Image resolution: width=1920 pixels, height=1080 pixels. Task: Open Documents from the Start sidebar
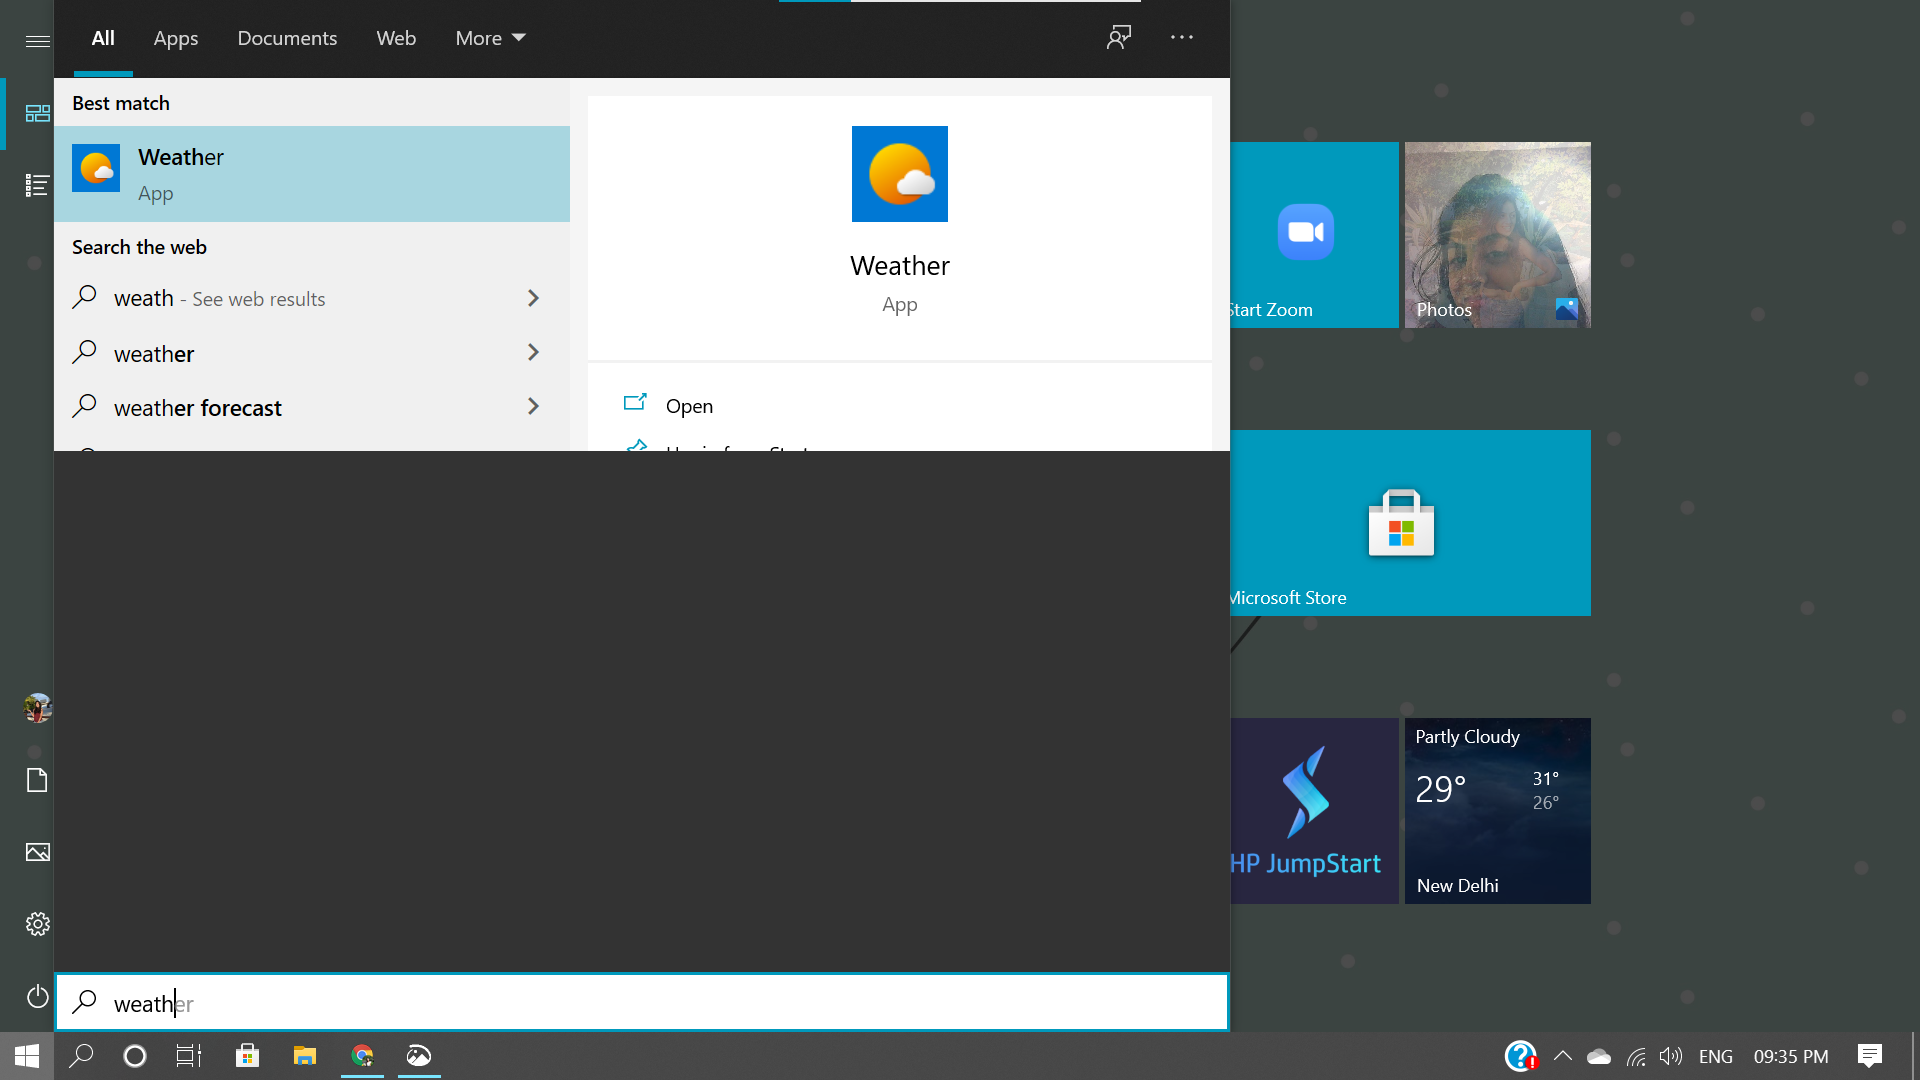coord(37,780)
